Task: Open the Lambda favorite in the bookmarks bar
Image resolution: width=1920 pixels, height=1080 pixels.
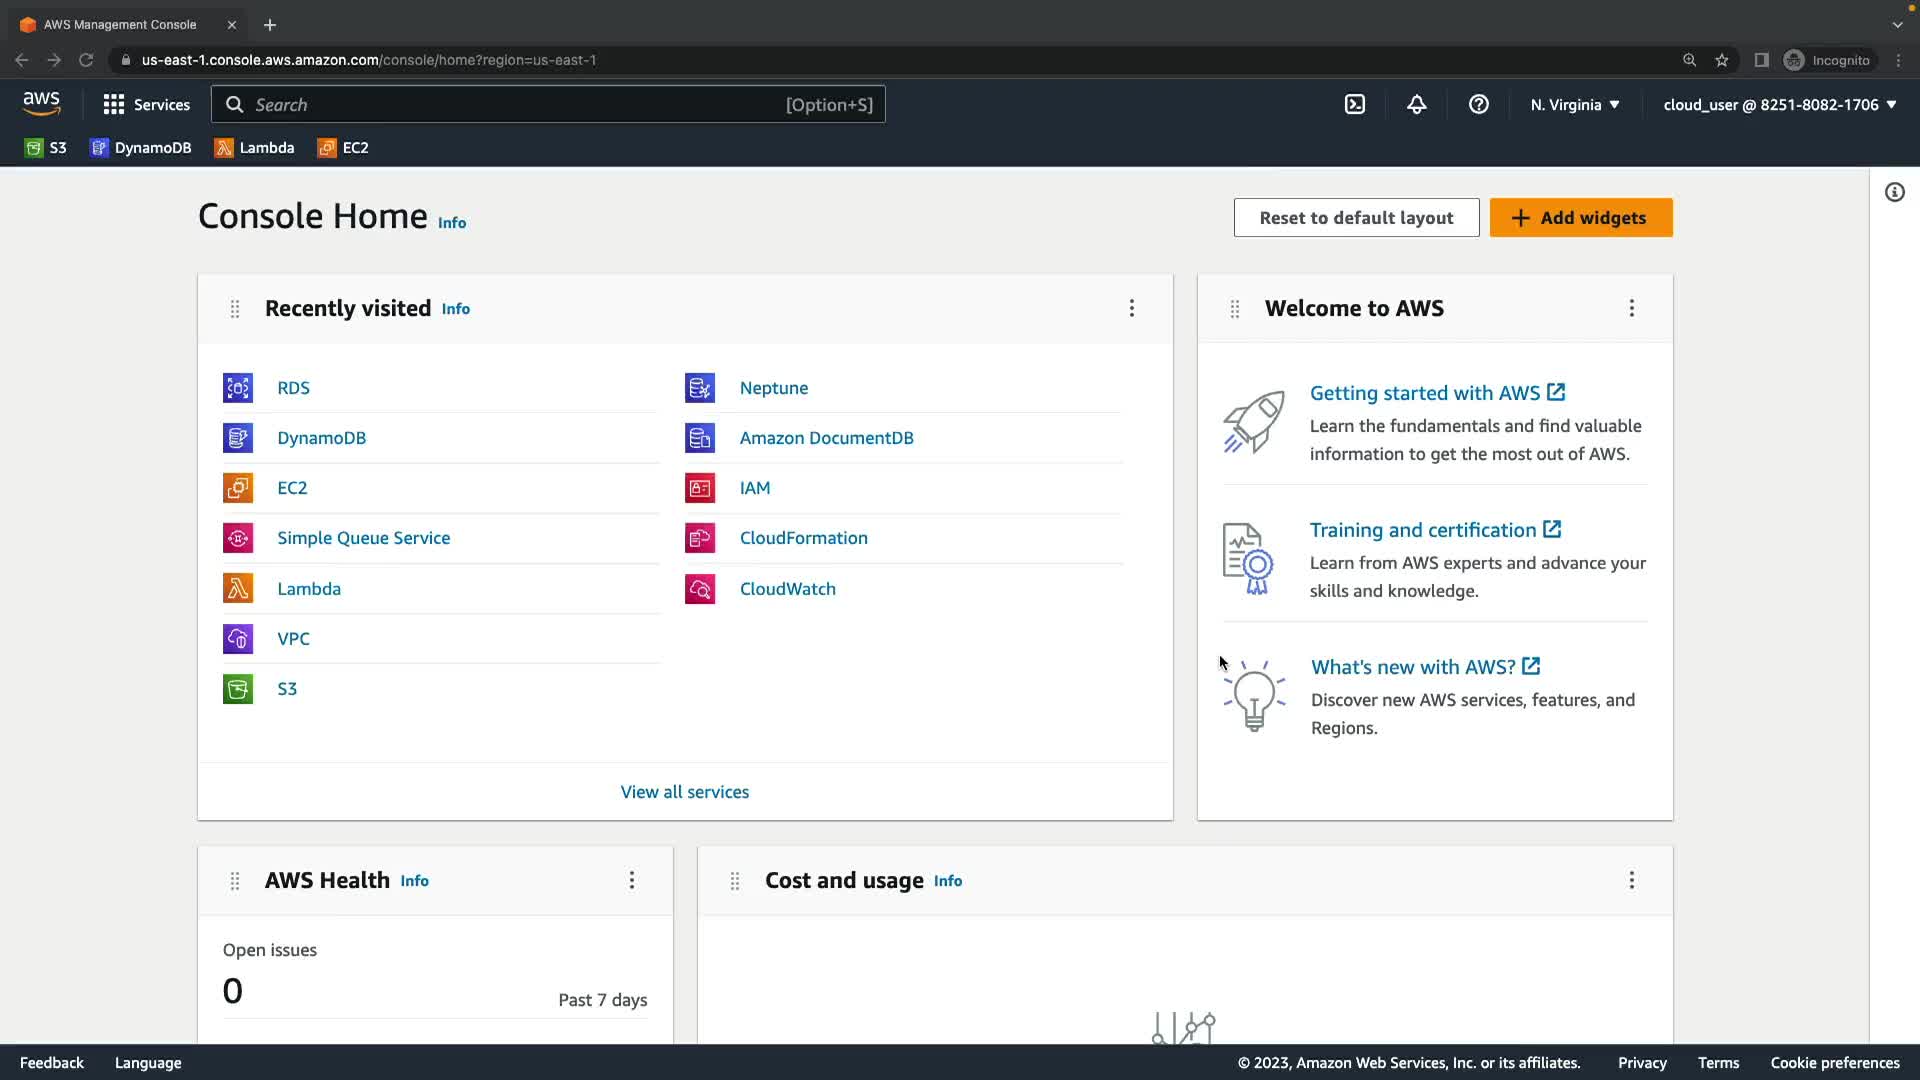Action: (254, 148)
